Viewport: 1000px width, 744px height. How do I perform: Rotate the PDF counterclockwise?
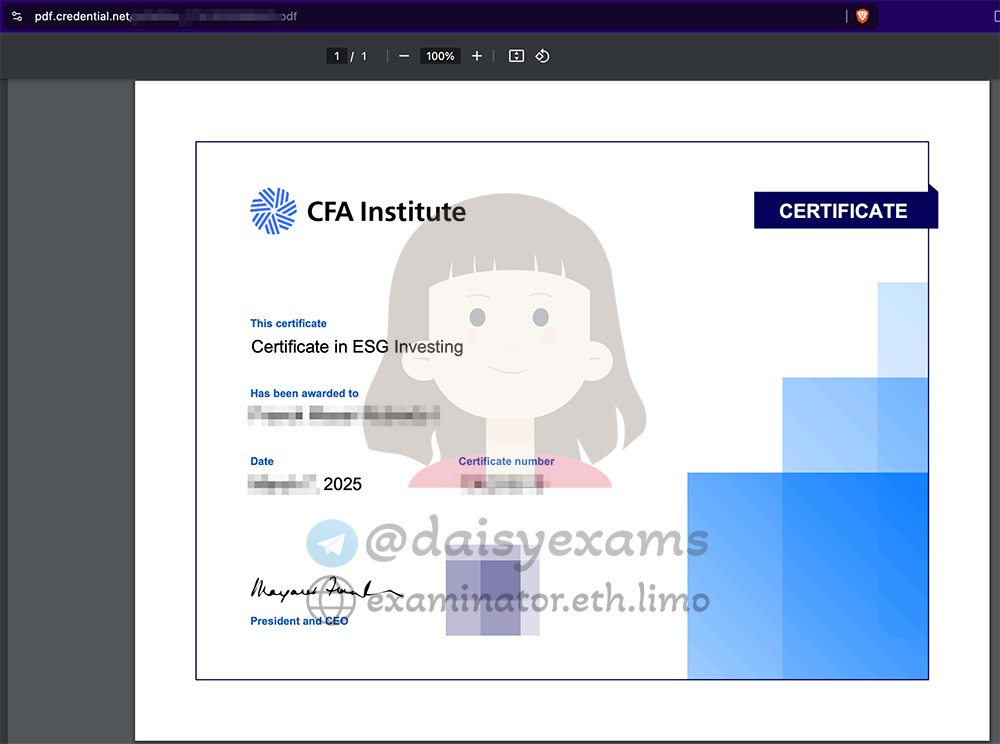pyautogui.click(x=542, y=56)
